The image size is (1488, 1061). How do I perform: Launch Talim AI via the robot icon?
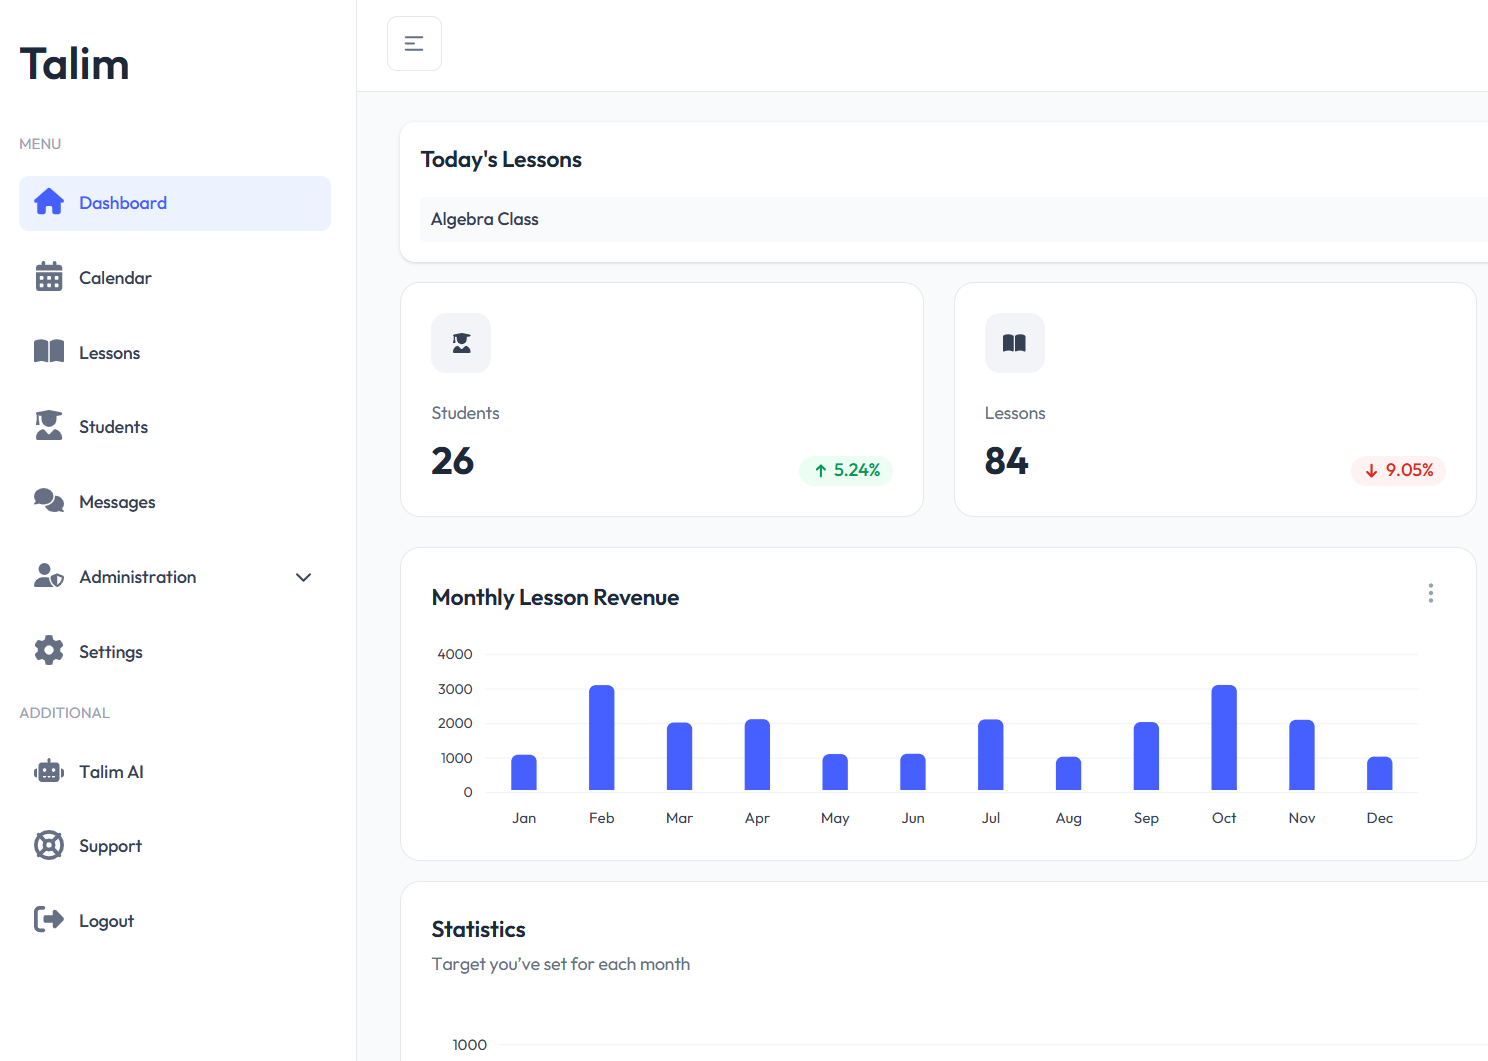click(48, 771)
